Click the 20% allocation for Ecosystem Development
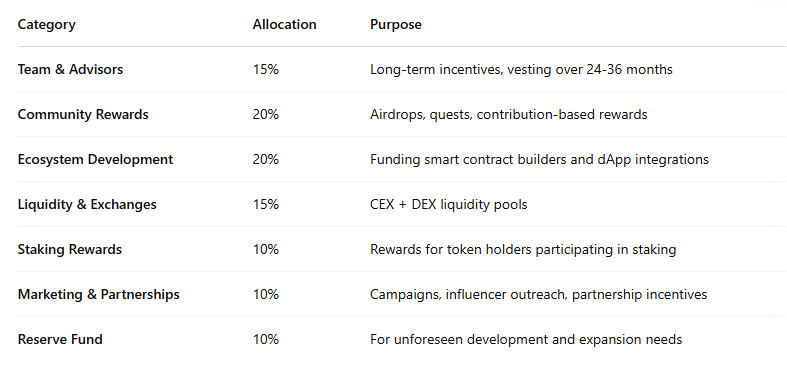 (266, 160)
